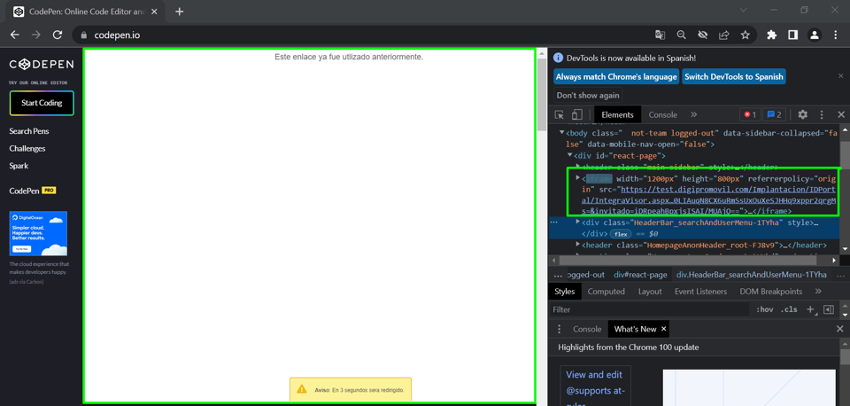
Task: Click the share page icon in address bar
Action: click(724, 35)
